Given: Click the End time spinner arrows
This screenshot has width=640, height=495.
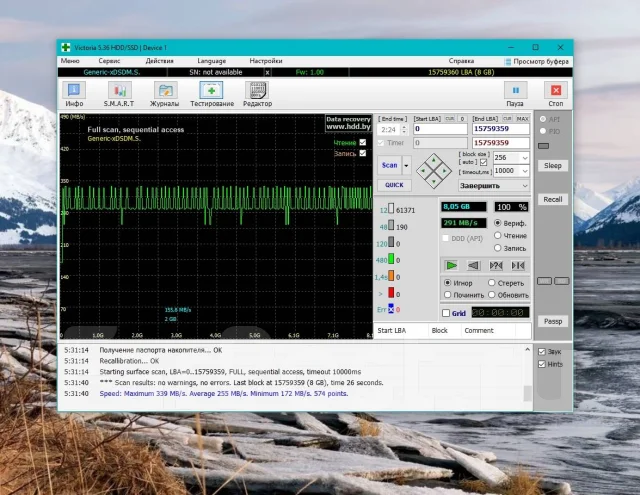Looking at the screenshot, I should tap(404, 130).
